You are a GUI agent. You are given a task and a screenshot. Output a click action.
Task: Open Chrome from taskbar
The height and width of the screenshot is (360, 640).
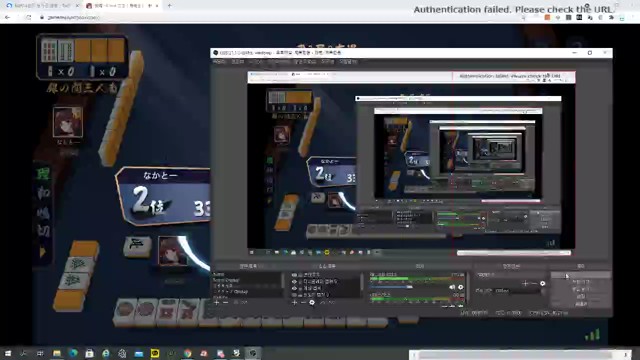[187, 353]
